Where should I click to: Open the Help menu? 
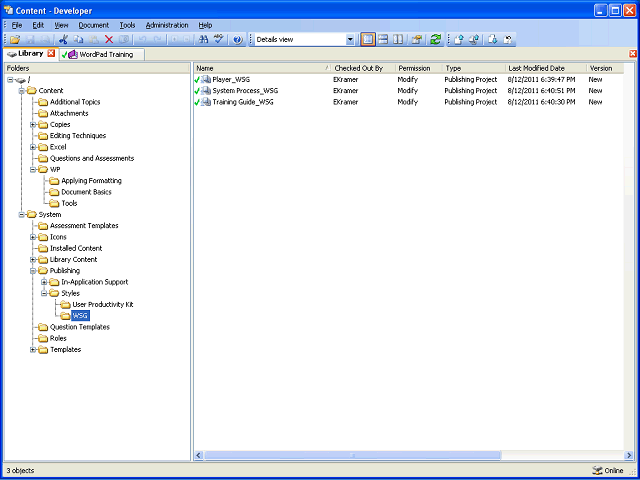205,25
